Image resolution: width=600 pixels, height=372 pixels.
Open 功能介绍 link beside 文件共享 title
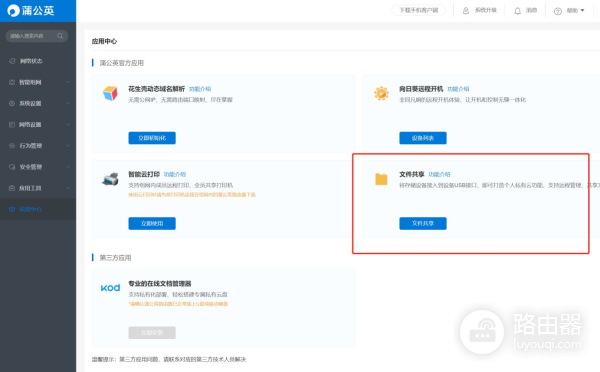pos(439,175)
